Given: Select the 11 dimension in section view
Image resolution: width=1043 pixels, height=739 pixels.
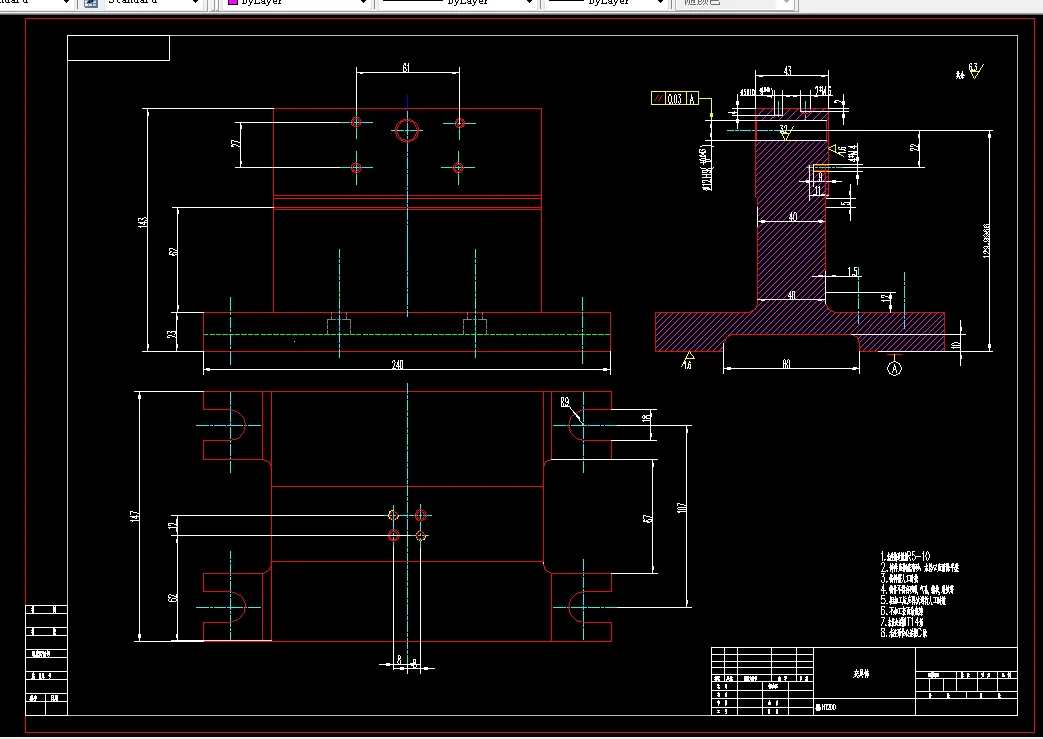Looking at the screenshot, I should click(x=818, y=192).
